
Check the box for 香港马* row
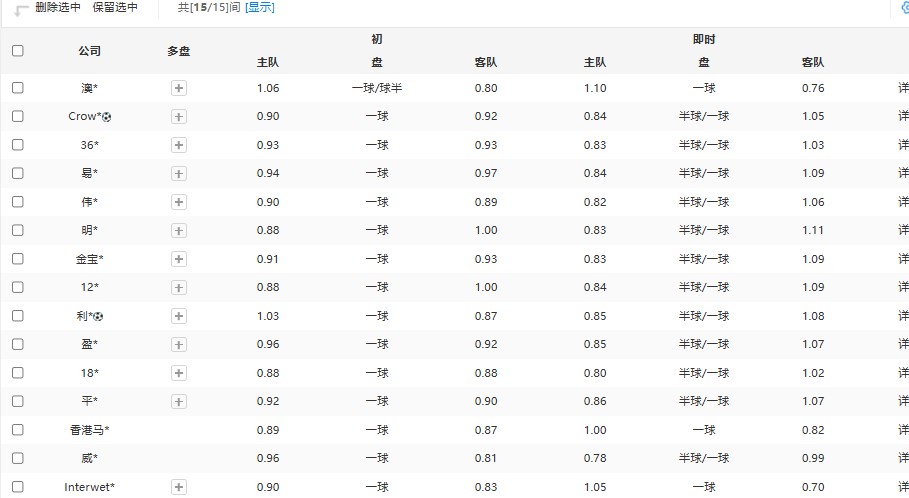coord(17,430)
